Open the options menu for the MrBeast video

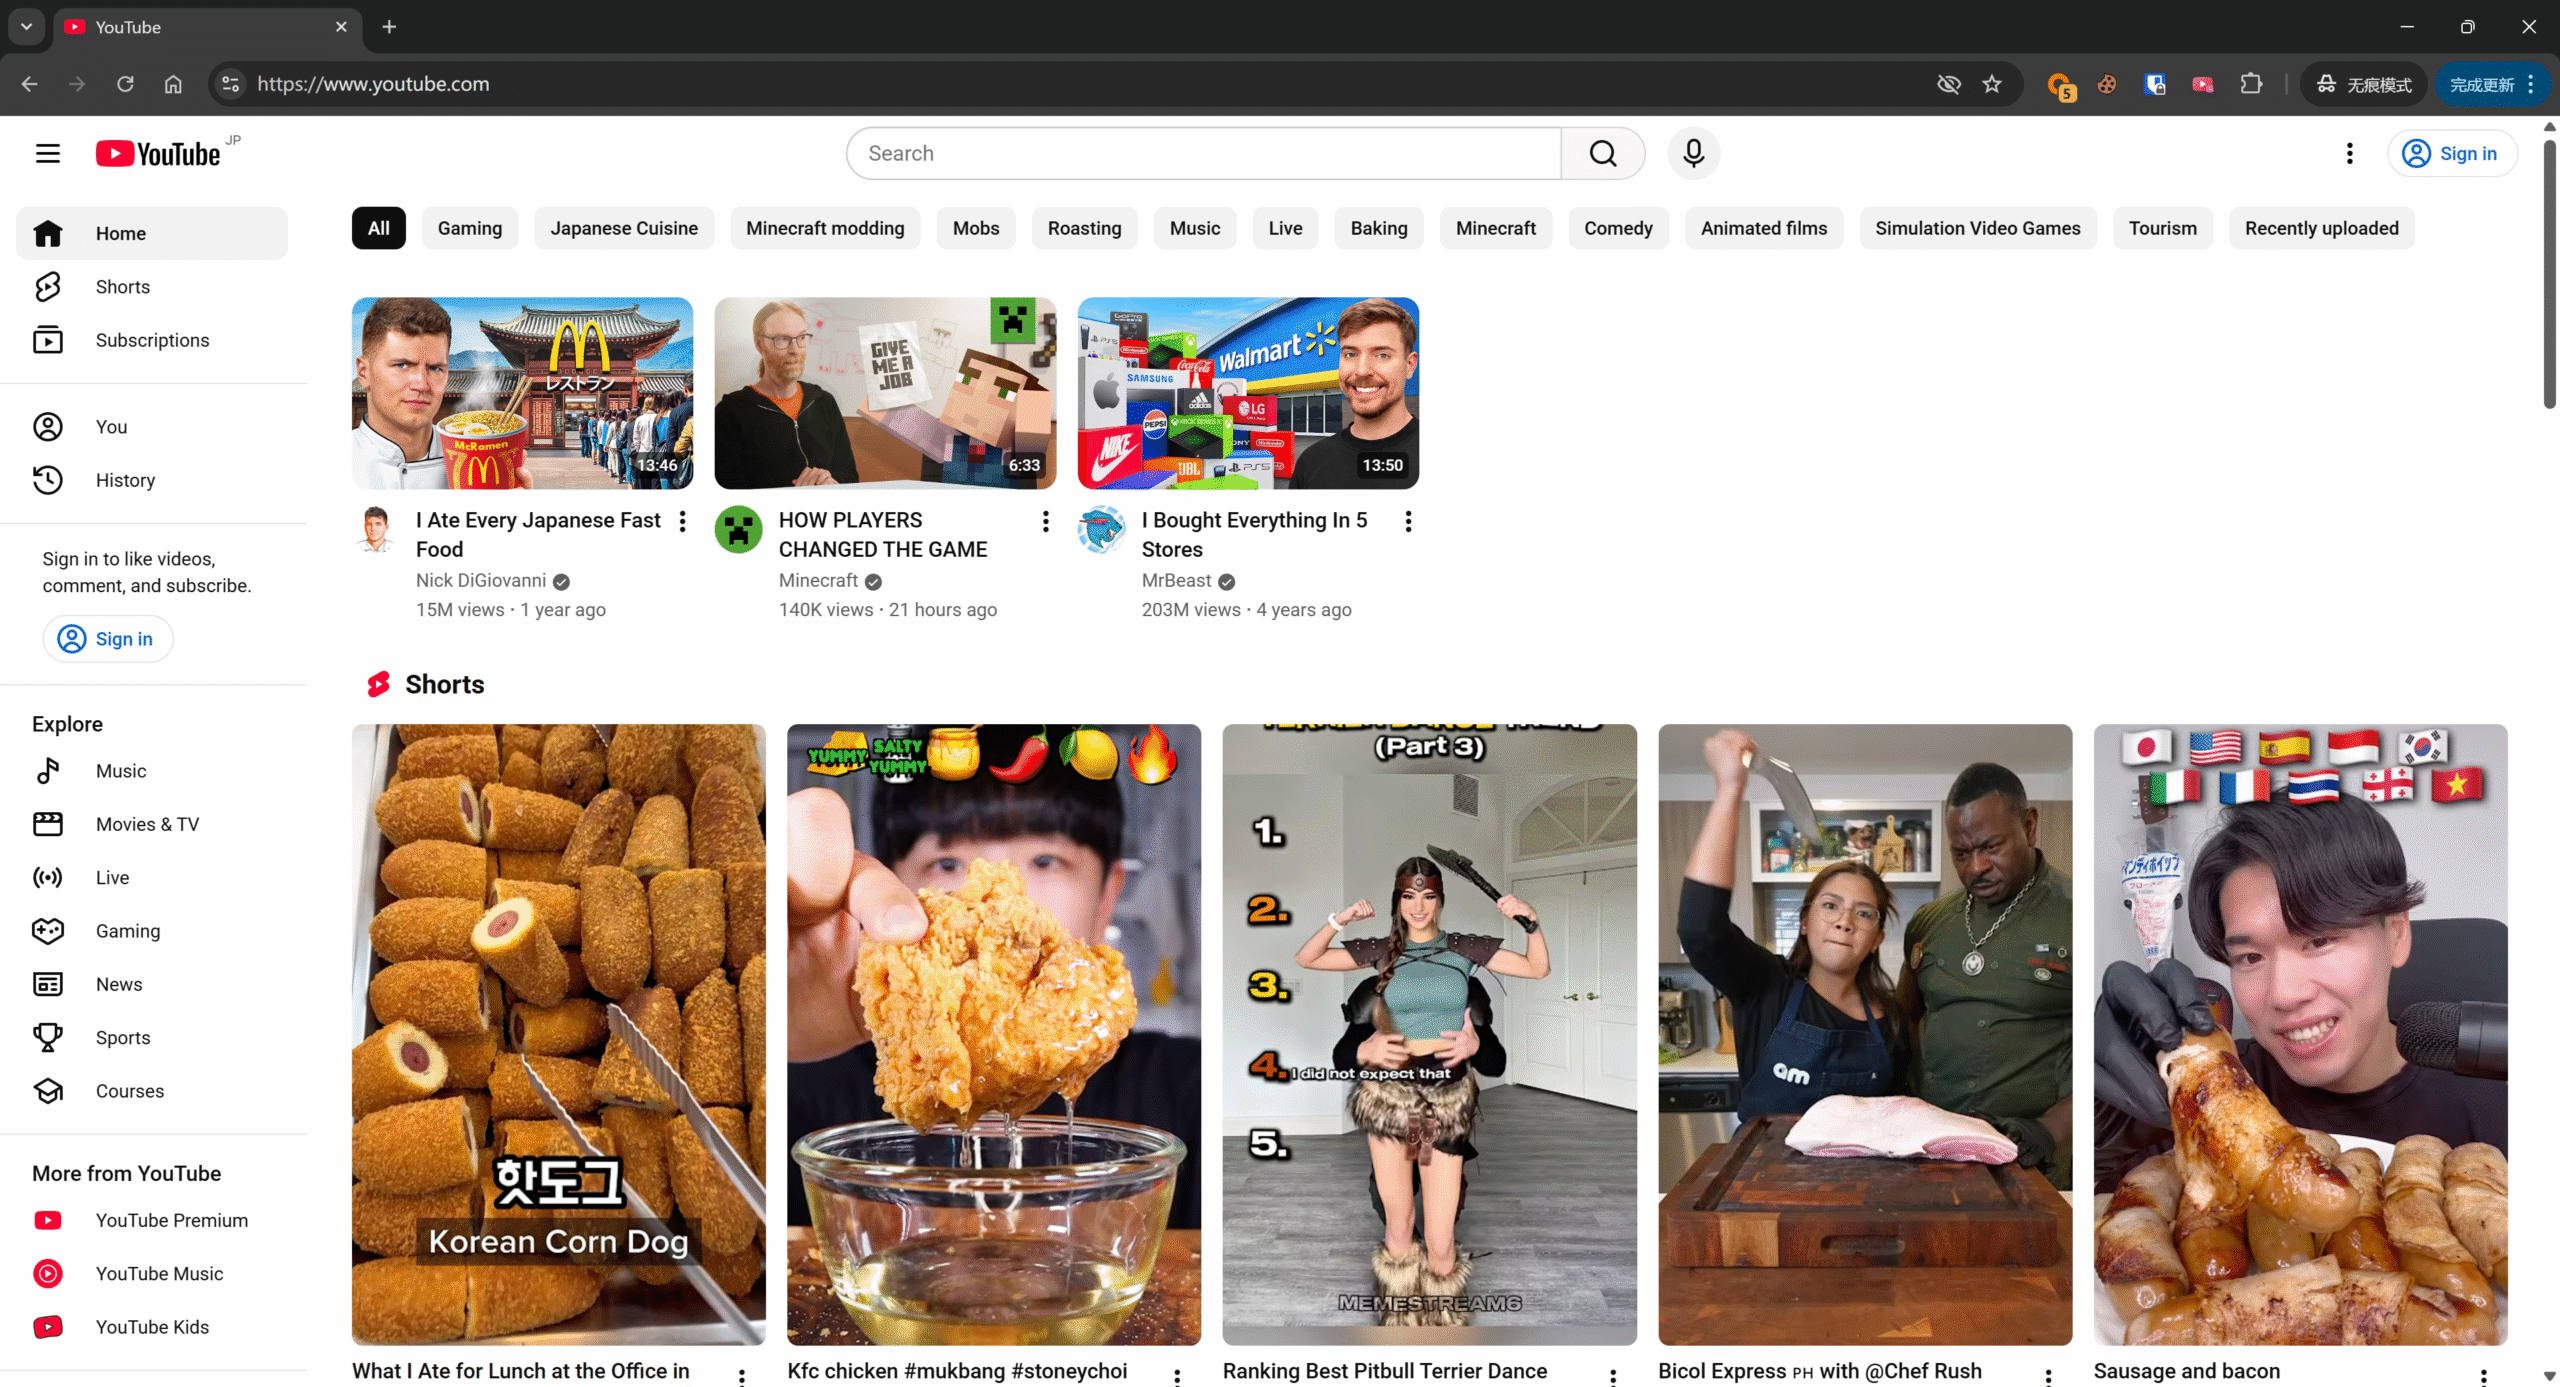pos(1407,521)
